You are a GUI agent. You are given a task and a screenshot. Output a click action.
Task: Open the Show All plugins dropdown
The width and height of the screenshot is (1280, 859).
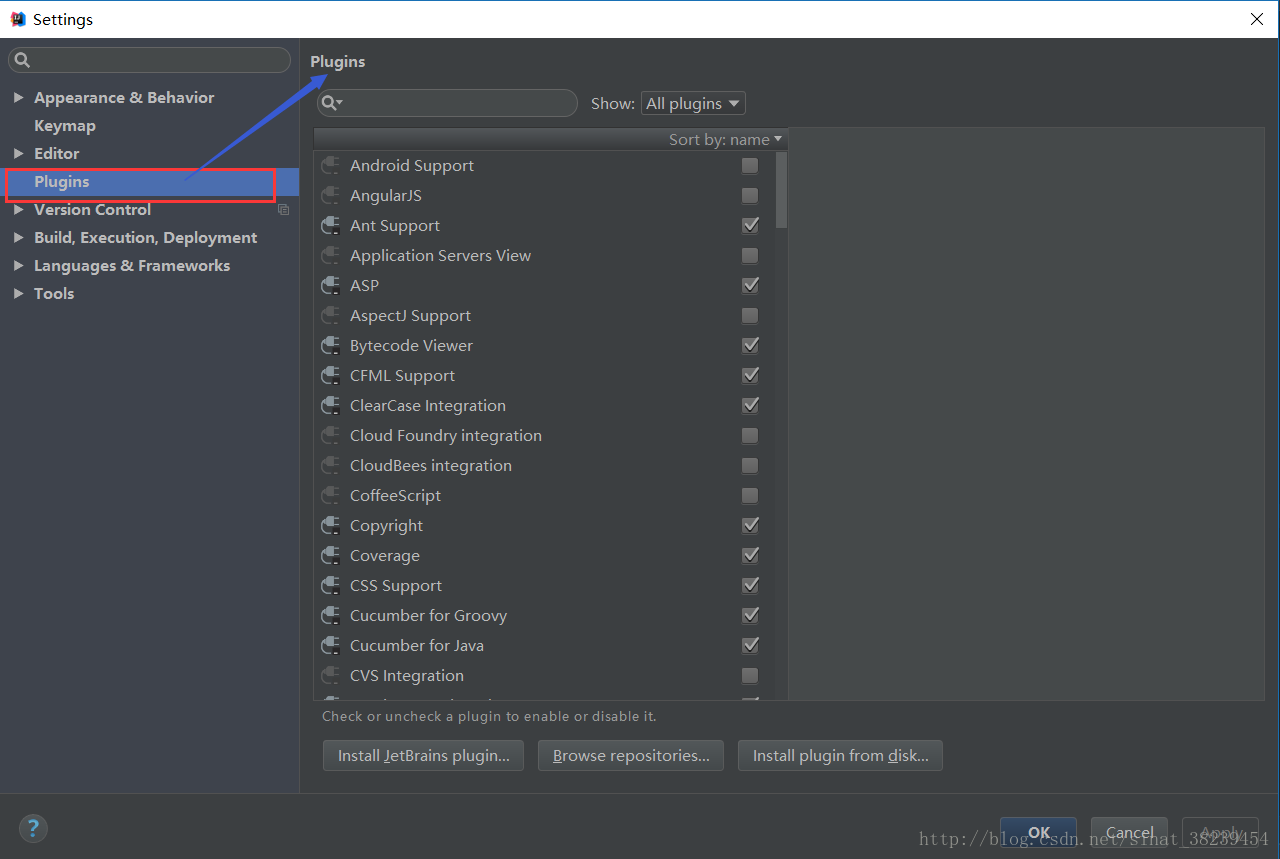(x=693, y=103)
